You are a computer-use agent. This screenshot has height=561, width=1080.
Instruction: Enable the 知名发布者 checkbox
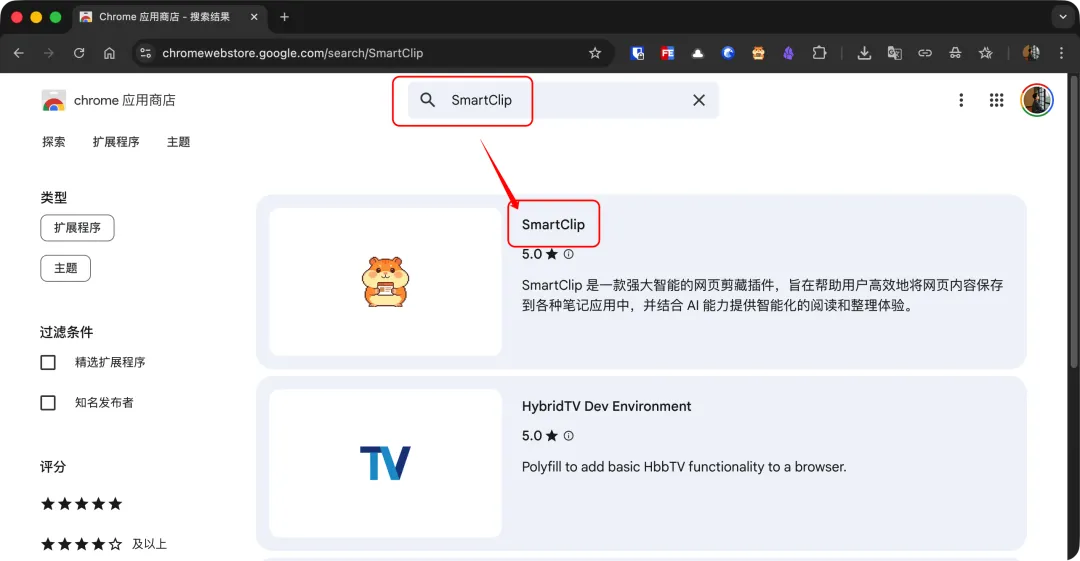(x=48, y=402)
